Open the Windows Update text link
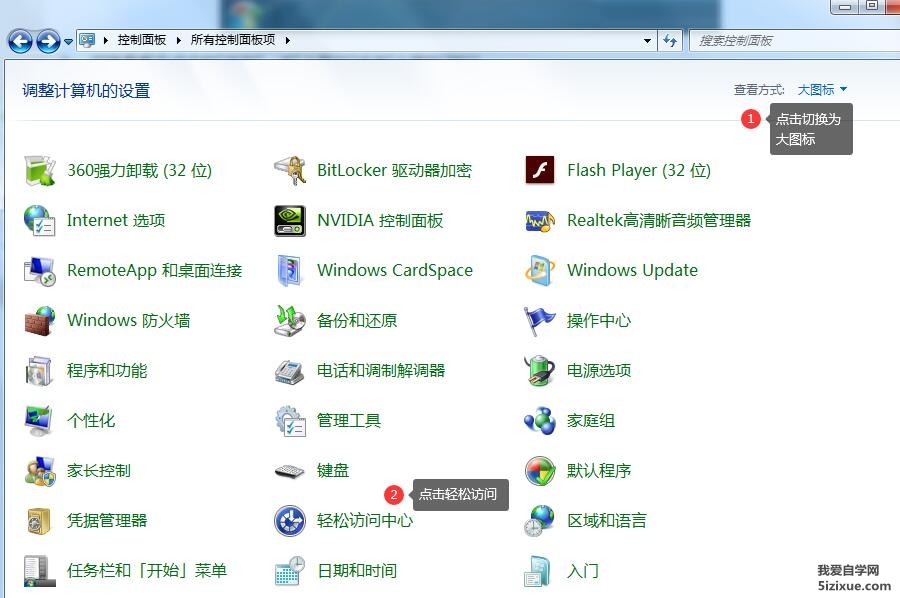 point(633,270)
